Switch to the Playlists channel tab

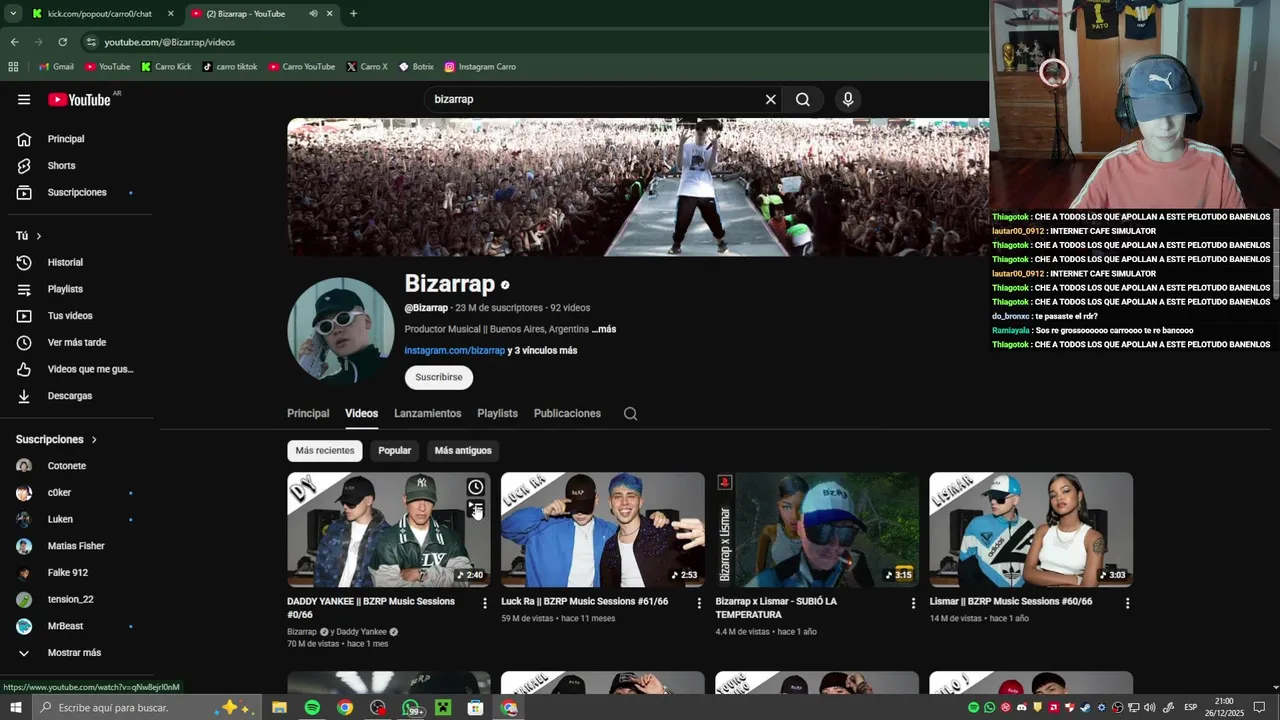tap(497, 413)
